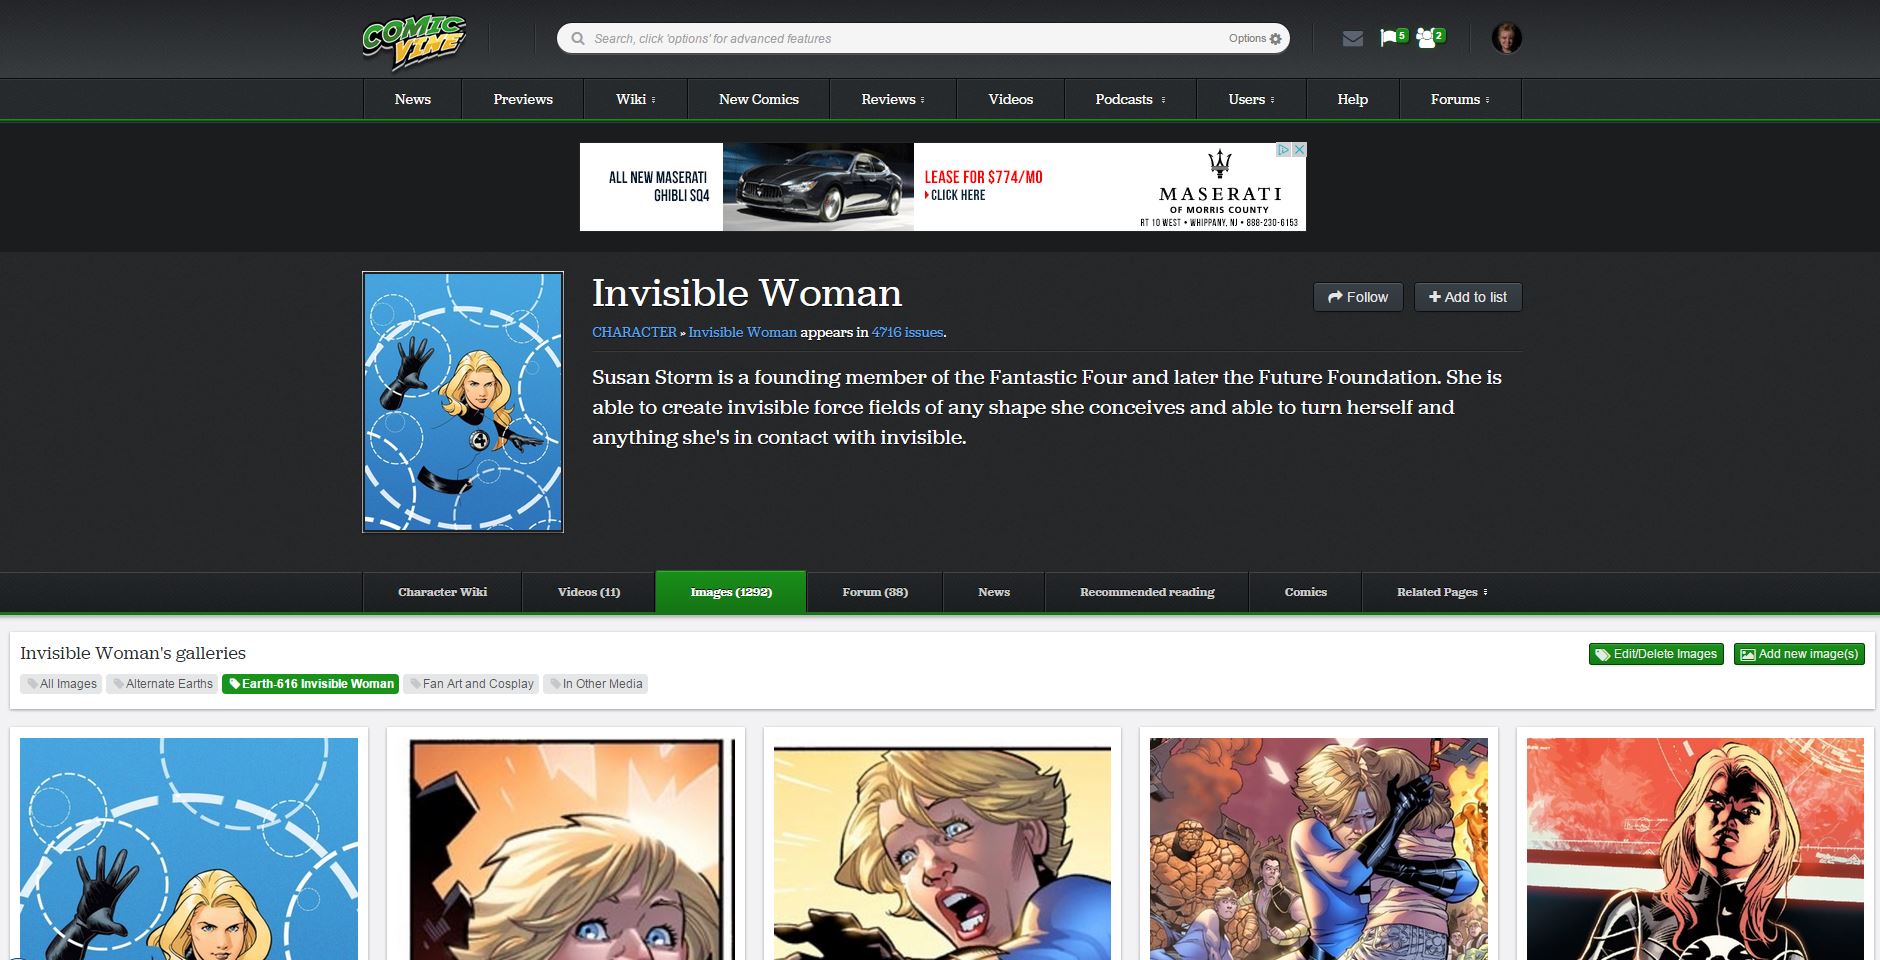This screenshot has height=960, width=1880.
Task: Select All Images gallery tag
Action: point(61,684)
